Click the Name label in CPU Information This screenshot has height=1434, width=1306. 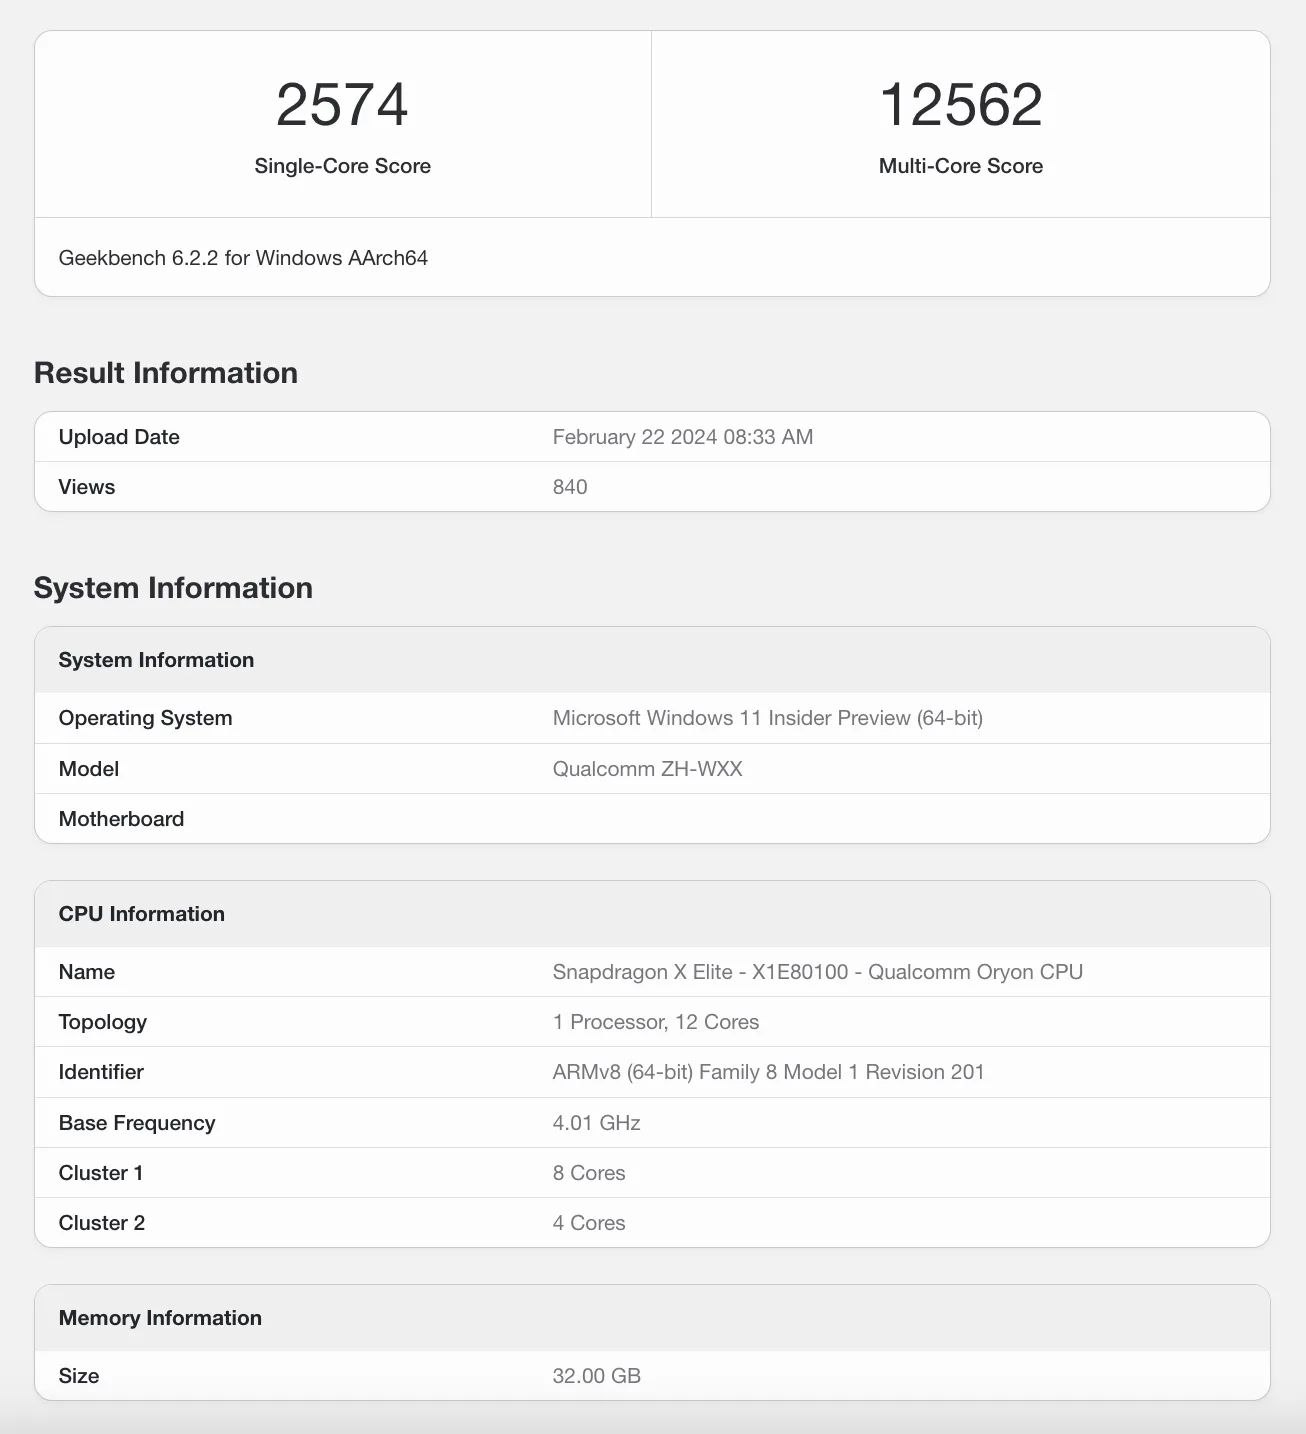(x=87, y=972)
